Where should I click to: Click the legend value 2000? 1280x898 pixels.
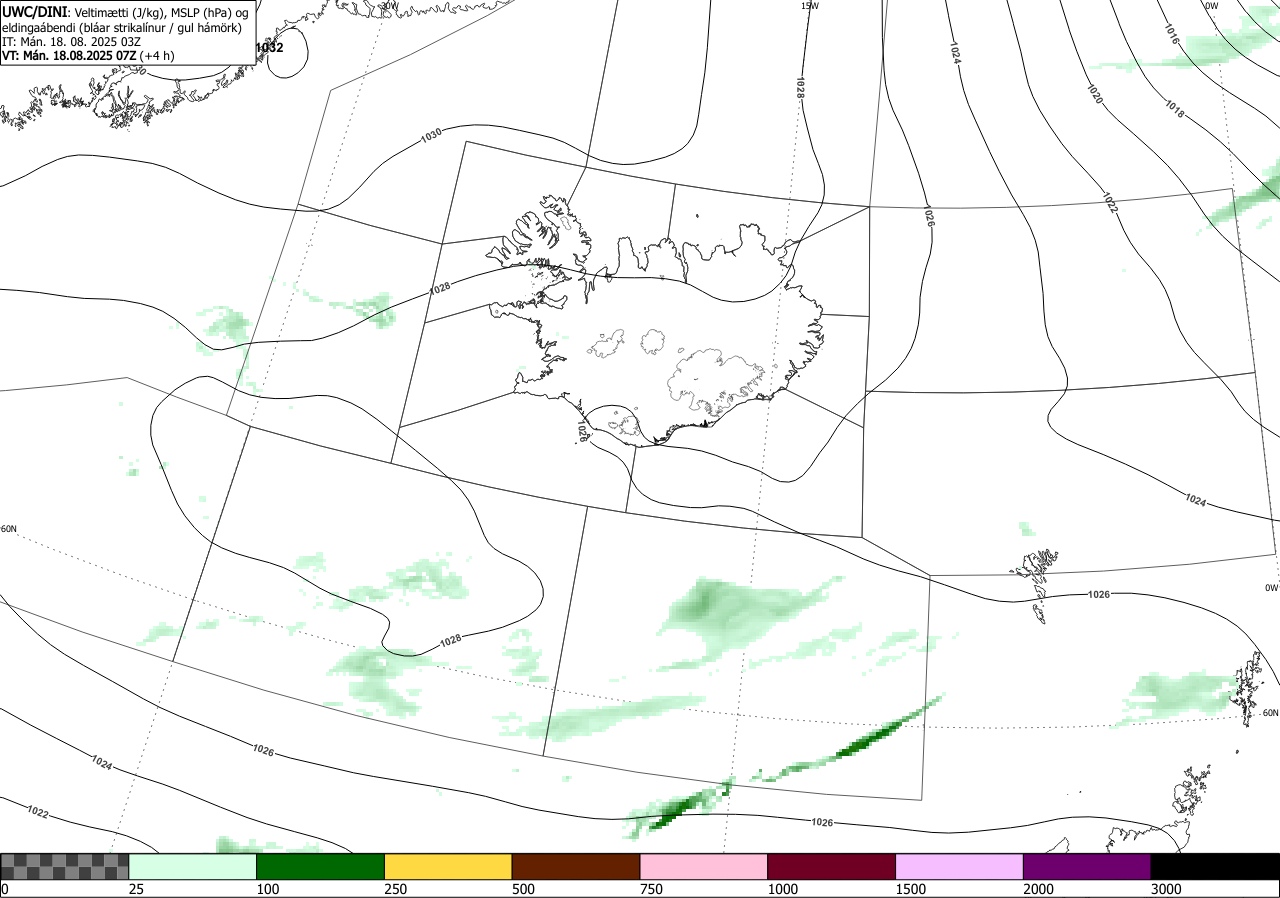point(1040,889)
